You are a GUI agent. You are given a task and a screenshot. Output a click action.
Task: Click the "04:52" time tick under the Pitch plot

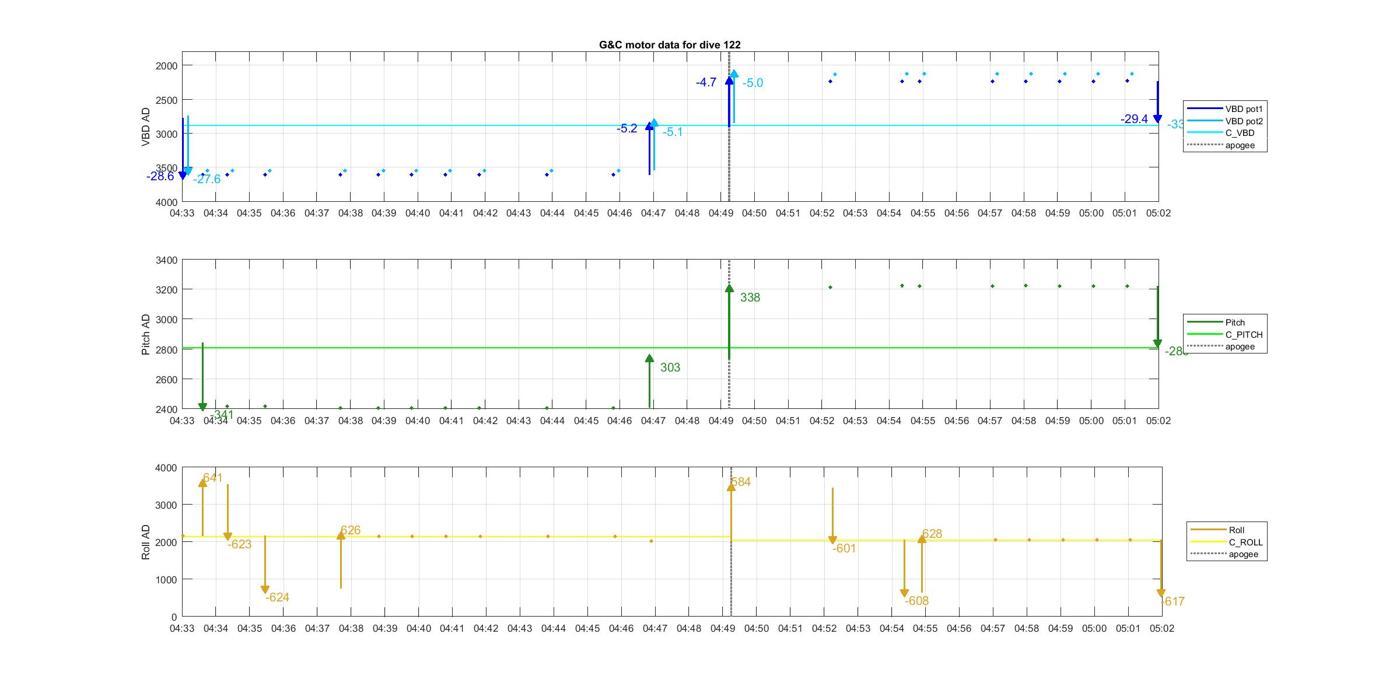822,421
